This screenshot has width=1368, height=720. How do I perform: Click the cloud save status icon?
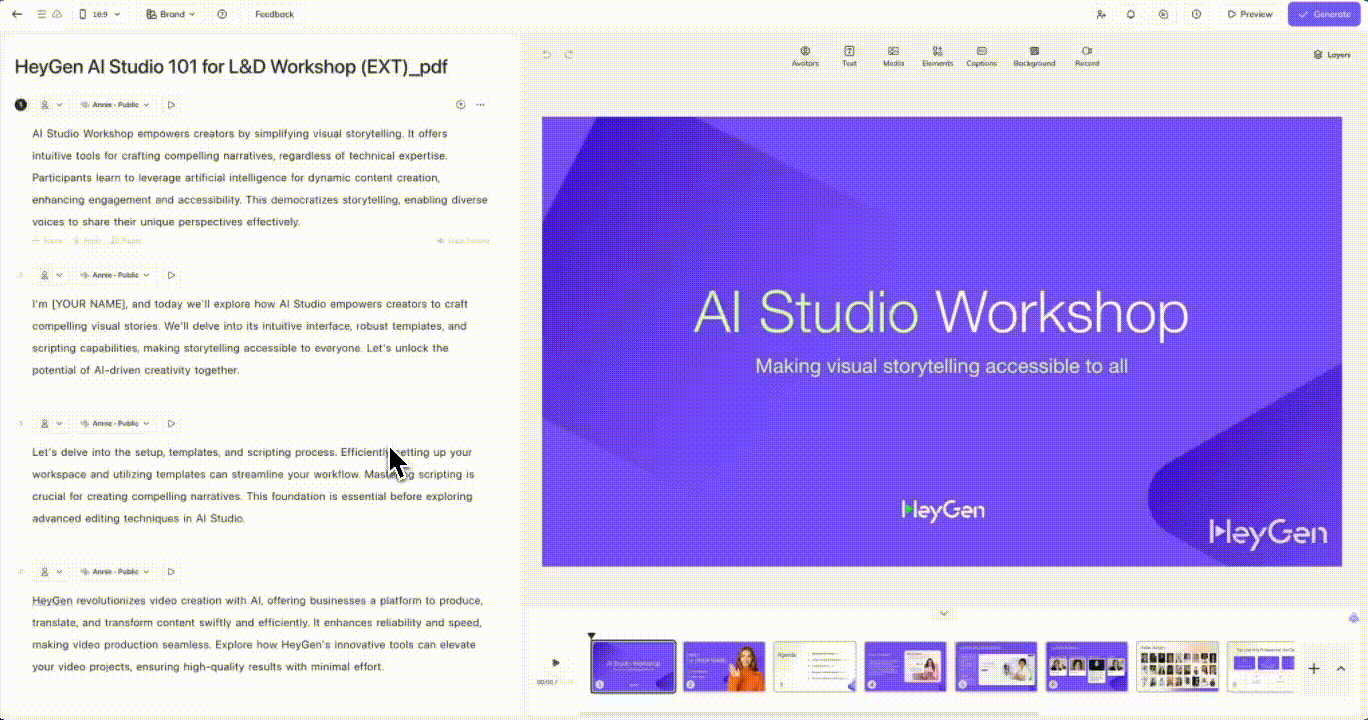click(x=56, y=14)
